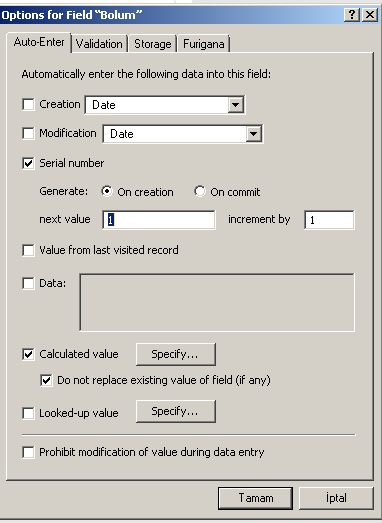
Task: Cancel with the İptal button
Action: (x=336, y=498)
